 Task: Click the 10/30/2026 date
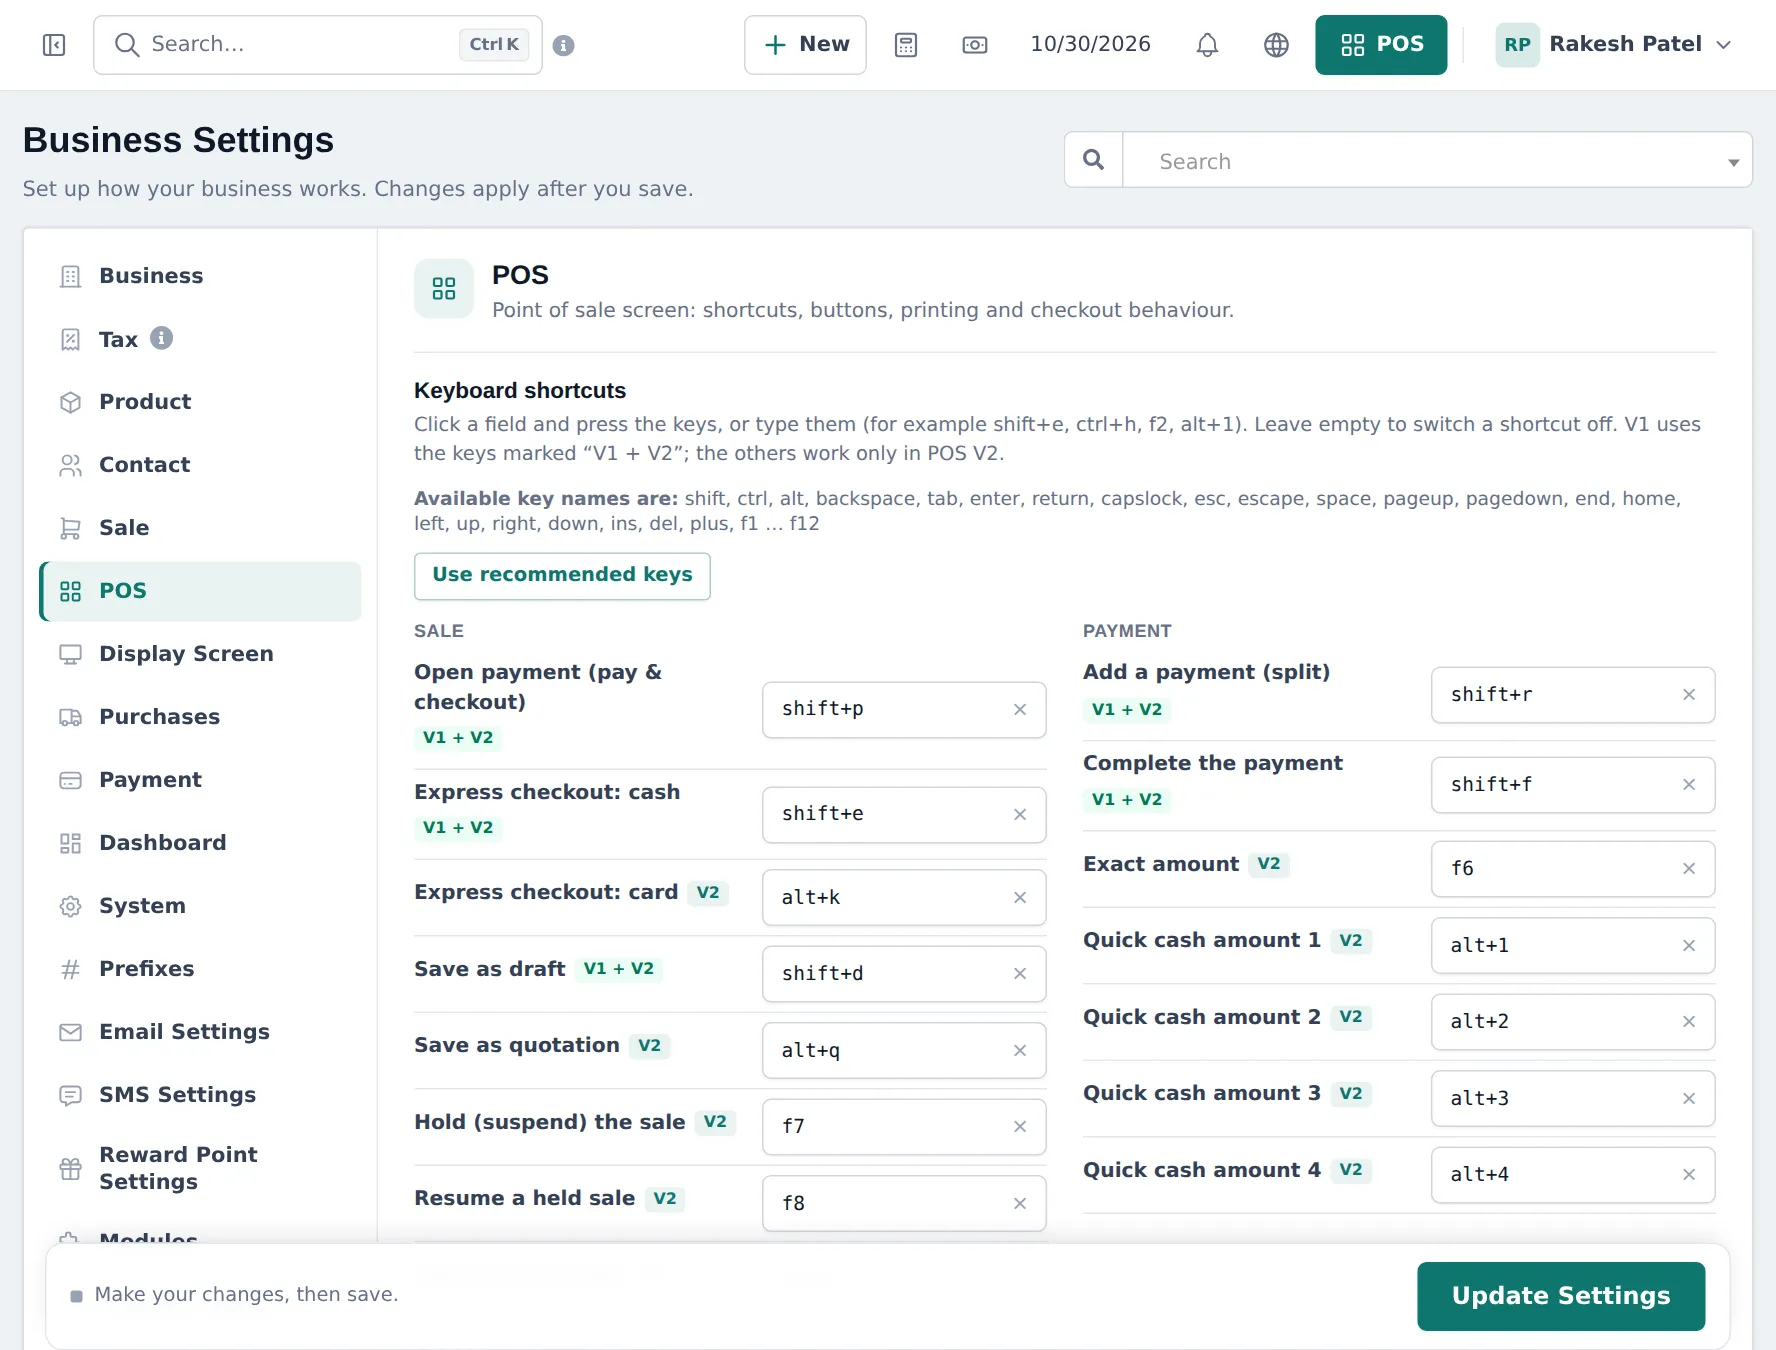coord(1090,45)
